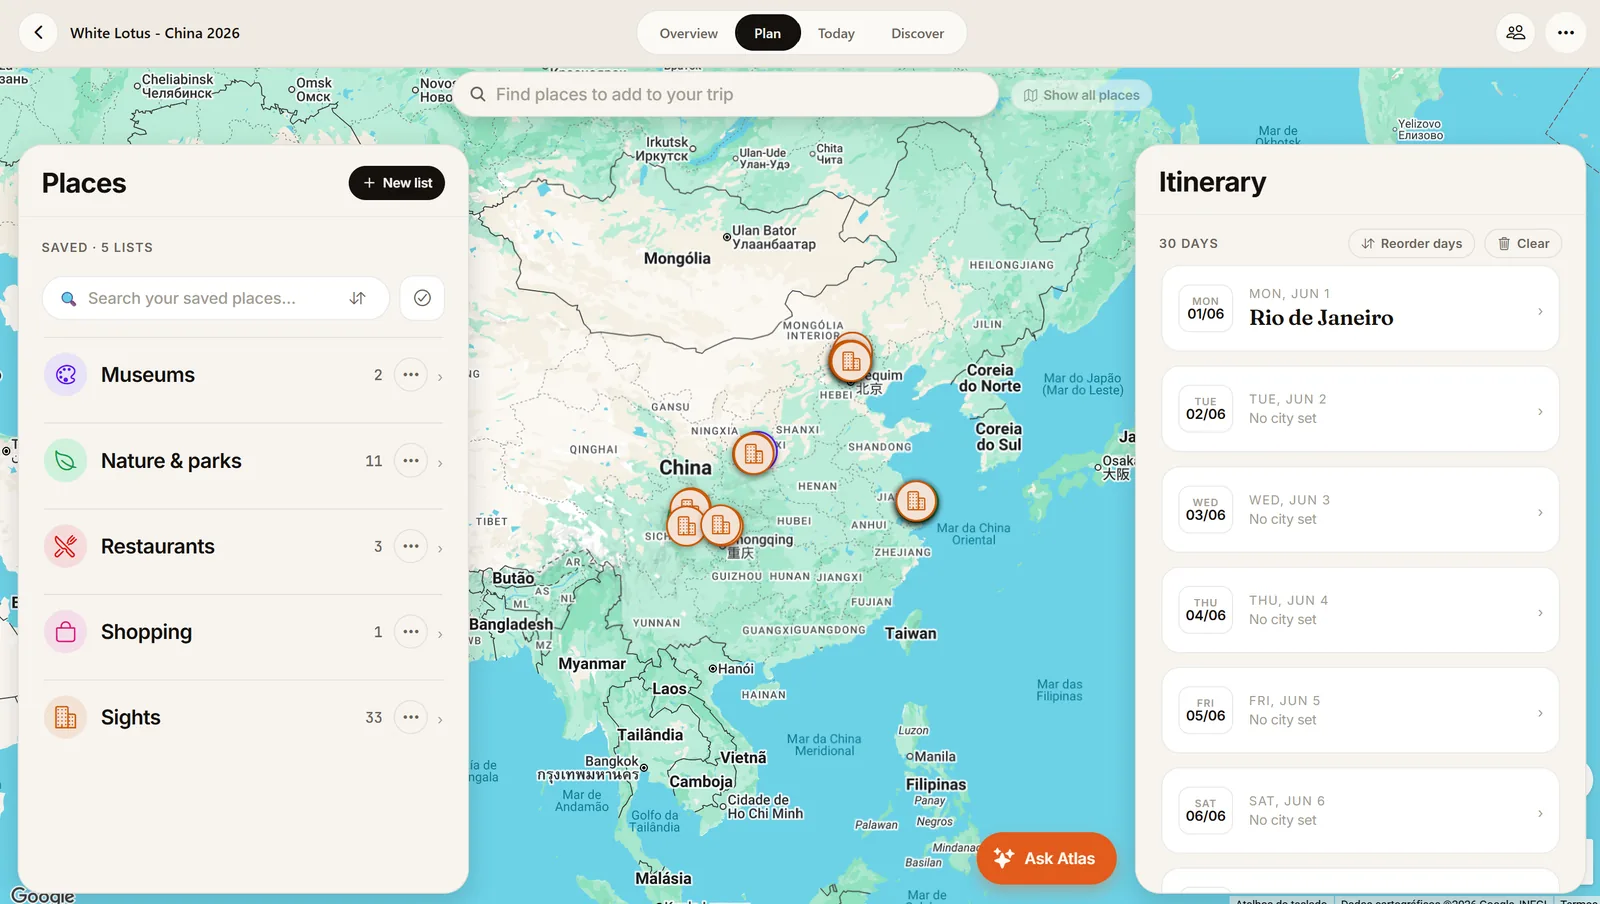
Task: Clear the itinerary
Action: [x=1523, y=243]
